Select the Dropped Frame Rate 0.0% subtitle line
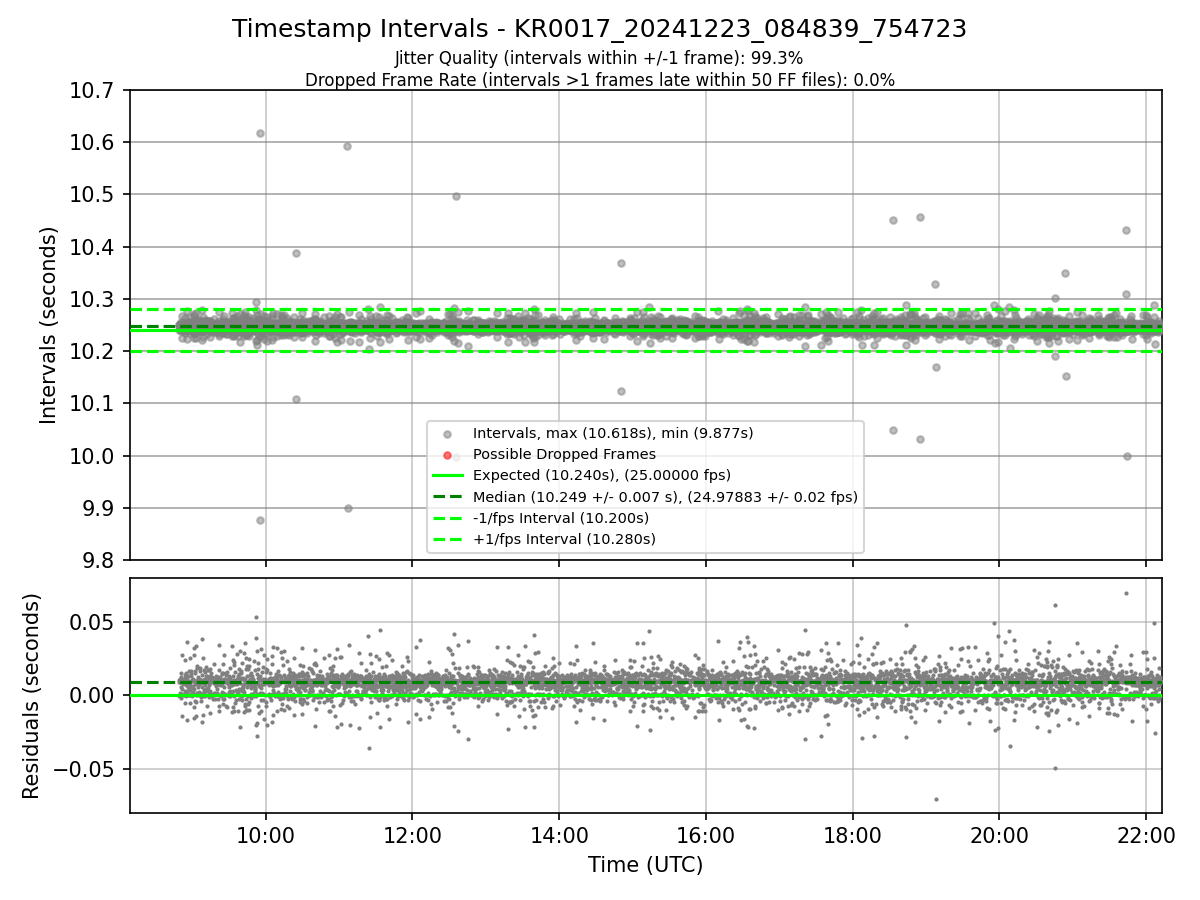This screenshot has width=1200, height=900. click(599, 80)
